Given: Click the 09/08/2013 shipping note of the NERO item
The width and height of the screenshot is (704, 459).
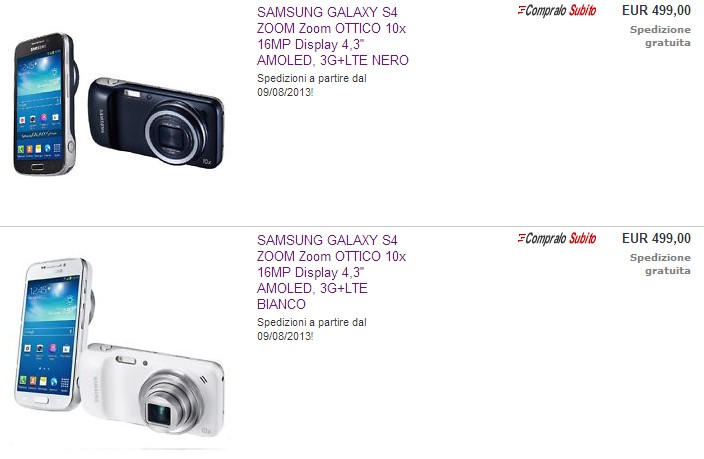Looking at the screenshot, I should coord(312,85).
